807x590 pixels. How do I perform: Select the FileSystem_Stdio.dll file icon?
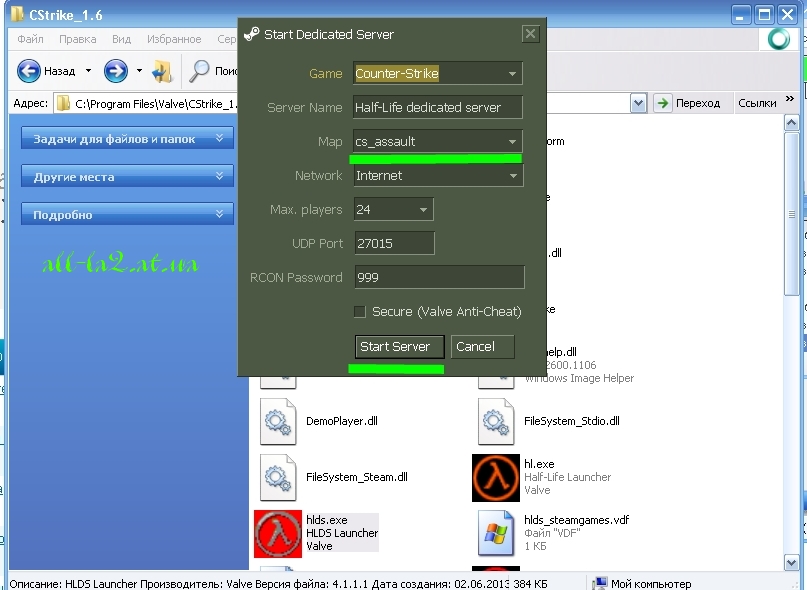point(496,422)
